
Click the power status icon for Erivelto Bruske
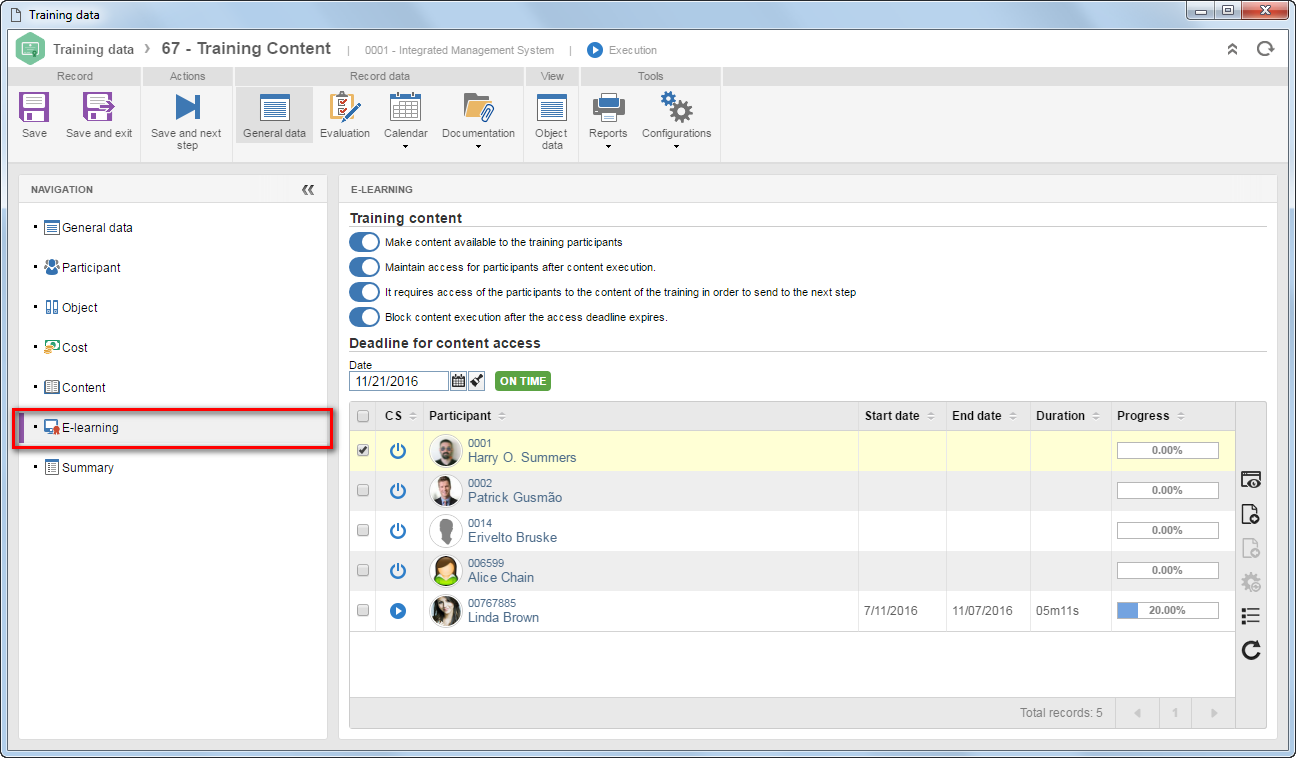pos(398,531)
